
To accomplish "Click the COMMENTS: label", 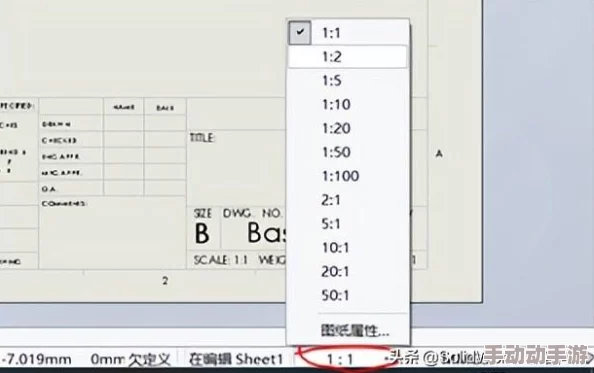I will tap(64, 204).
